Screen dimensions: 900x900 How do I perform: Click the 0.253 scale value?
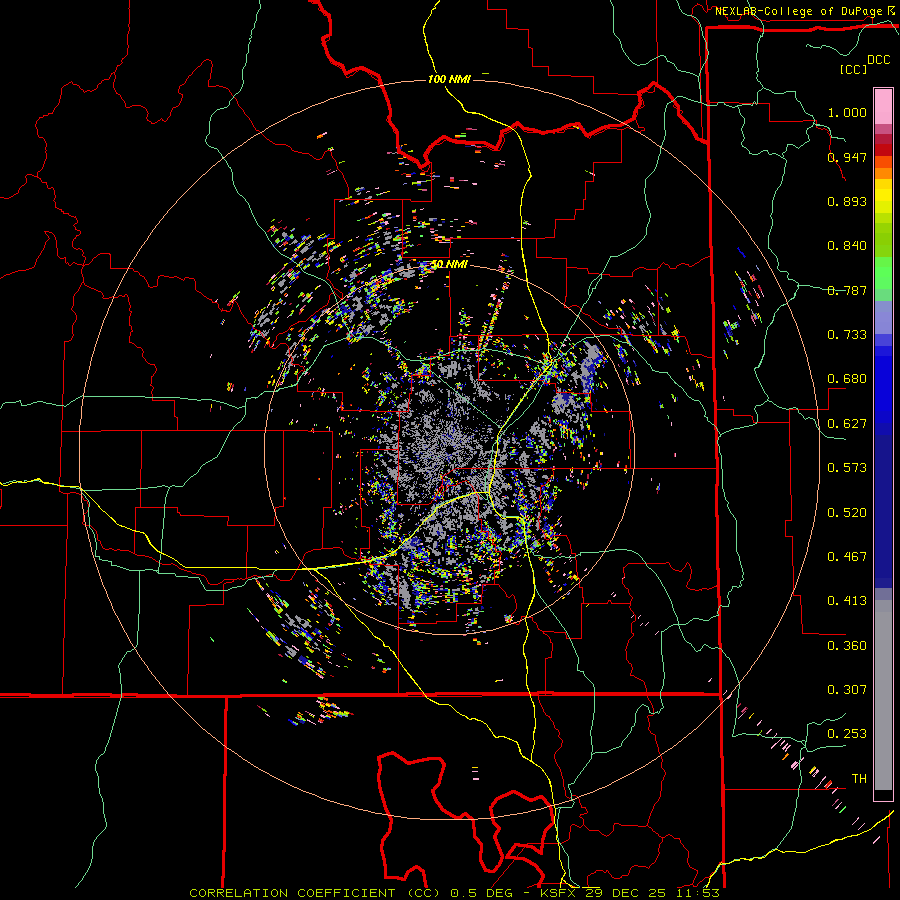click(x=847, y=734)
